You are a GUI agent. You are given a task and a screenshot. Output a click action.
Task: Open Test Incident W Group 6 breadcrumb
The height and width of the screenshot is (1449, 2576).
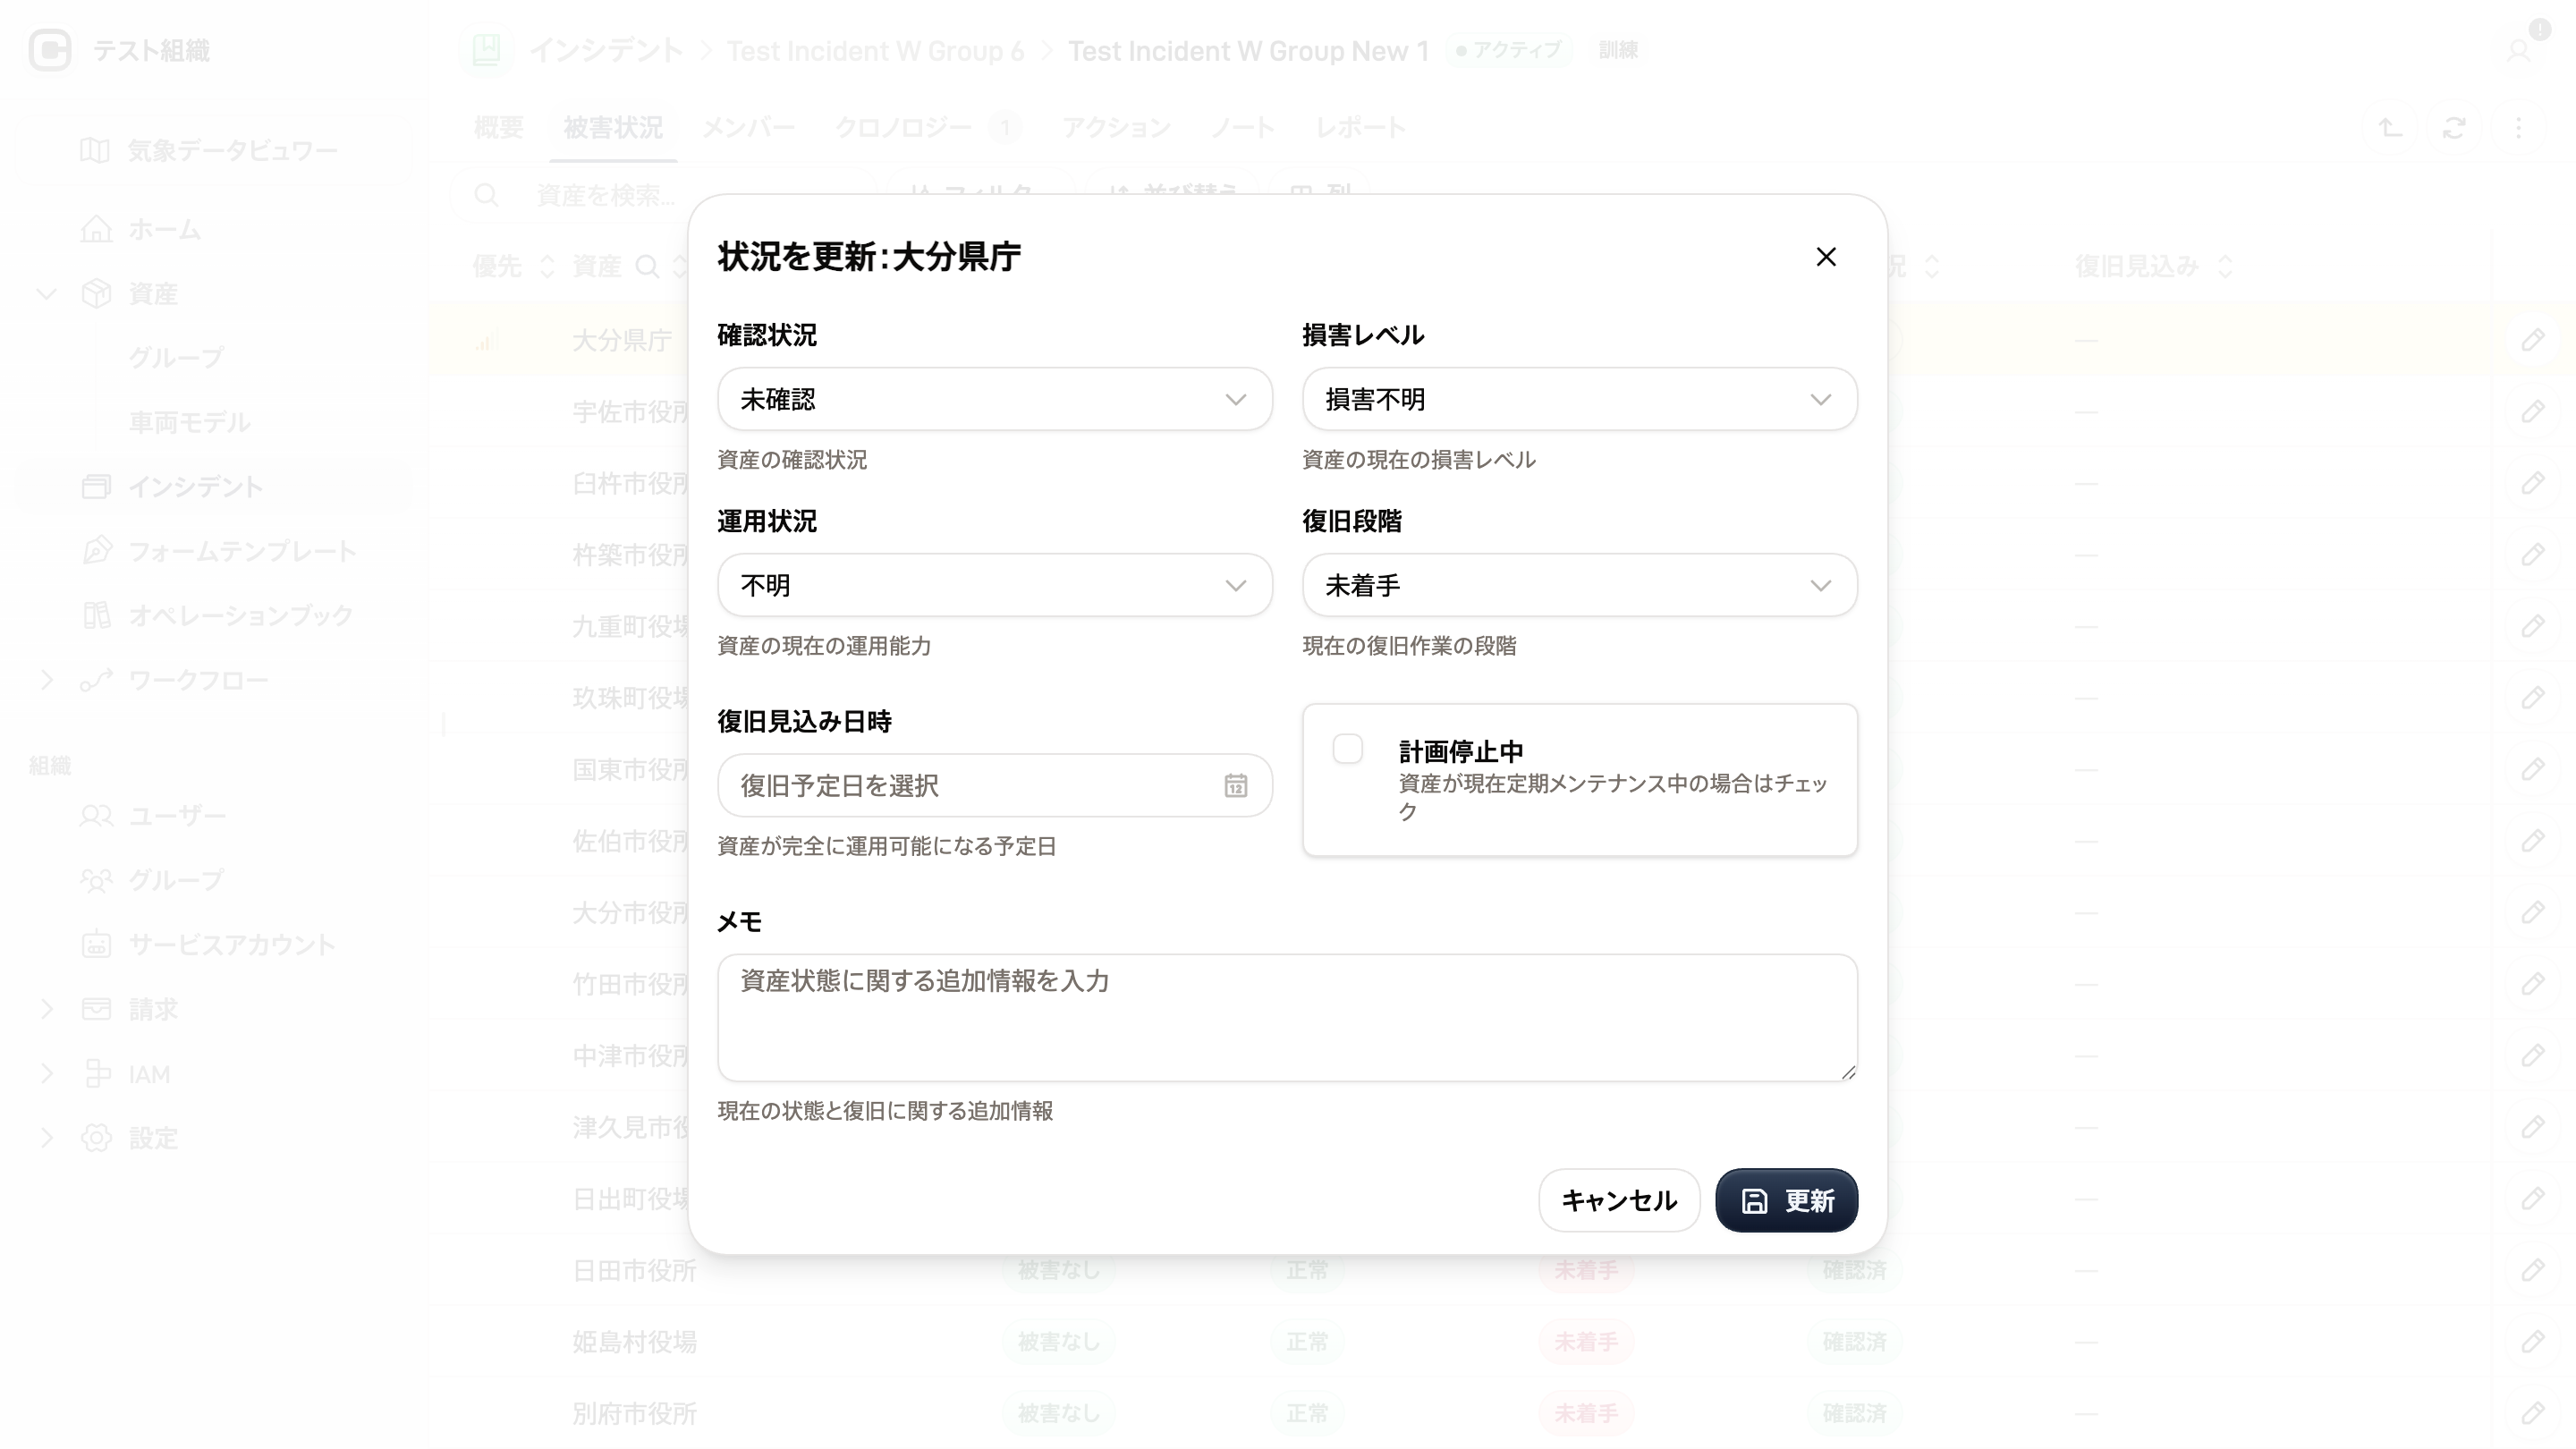coord(875,50)
